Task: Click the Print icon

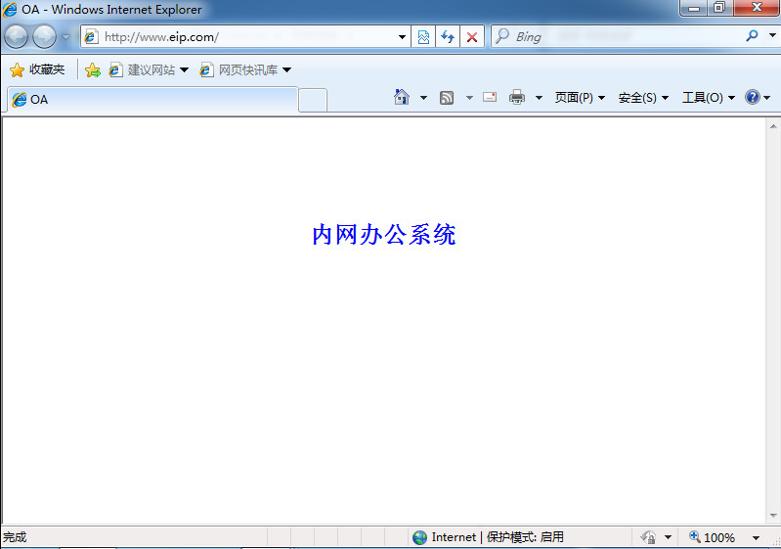Action: click(517, 97)
